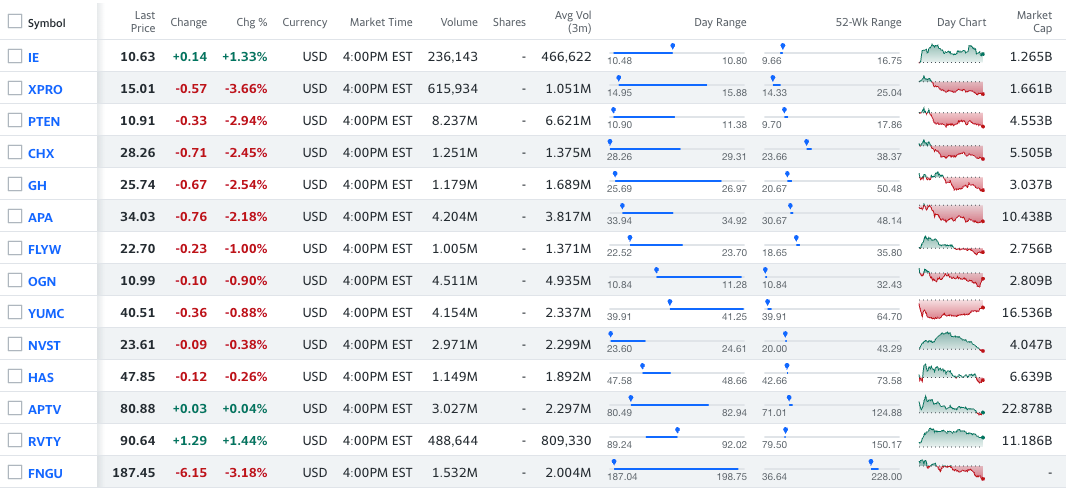This screenshot has height=503, width=1066.
Task: Click the IE day range bar
Action: click(x=677, y=52)
